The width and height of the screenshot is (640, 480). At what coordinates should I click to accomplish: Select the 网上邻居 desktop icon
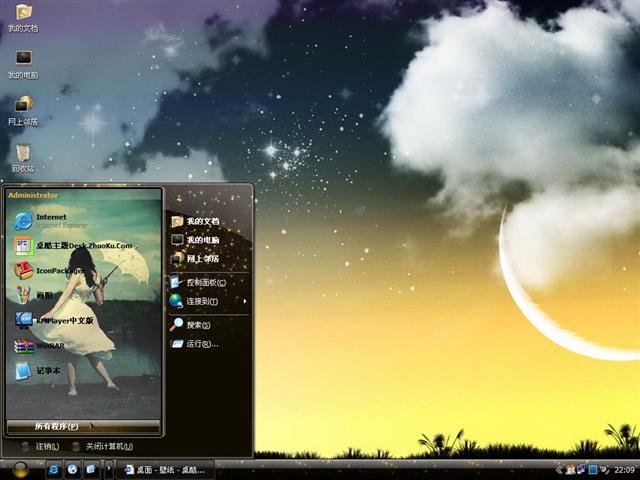[x=23, y=108]
